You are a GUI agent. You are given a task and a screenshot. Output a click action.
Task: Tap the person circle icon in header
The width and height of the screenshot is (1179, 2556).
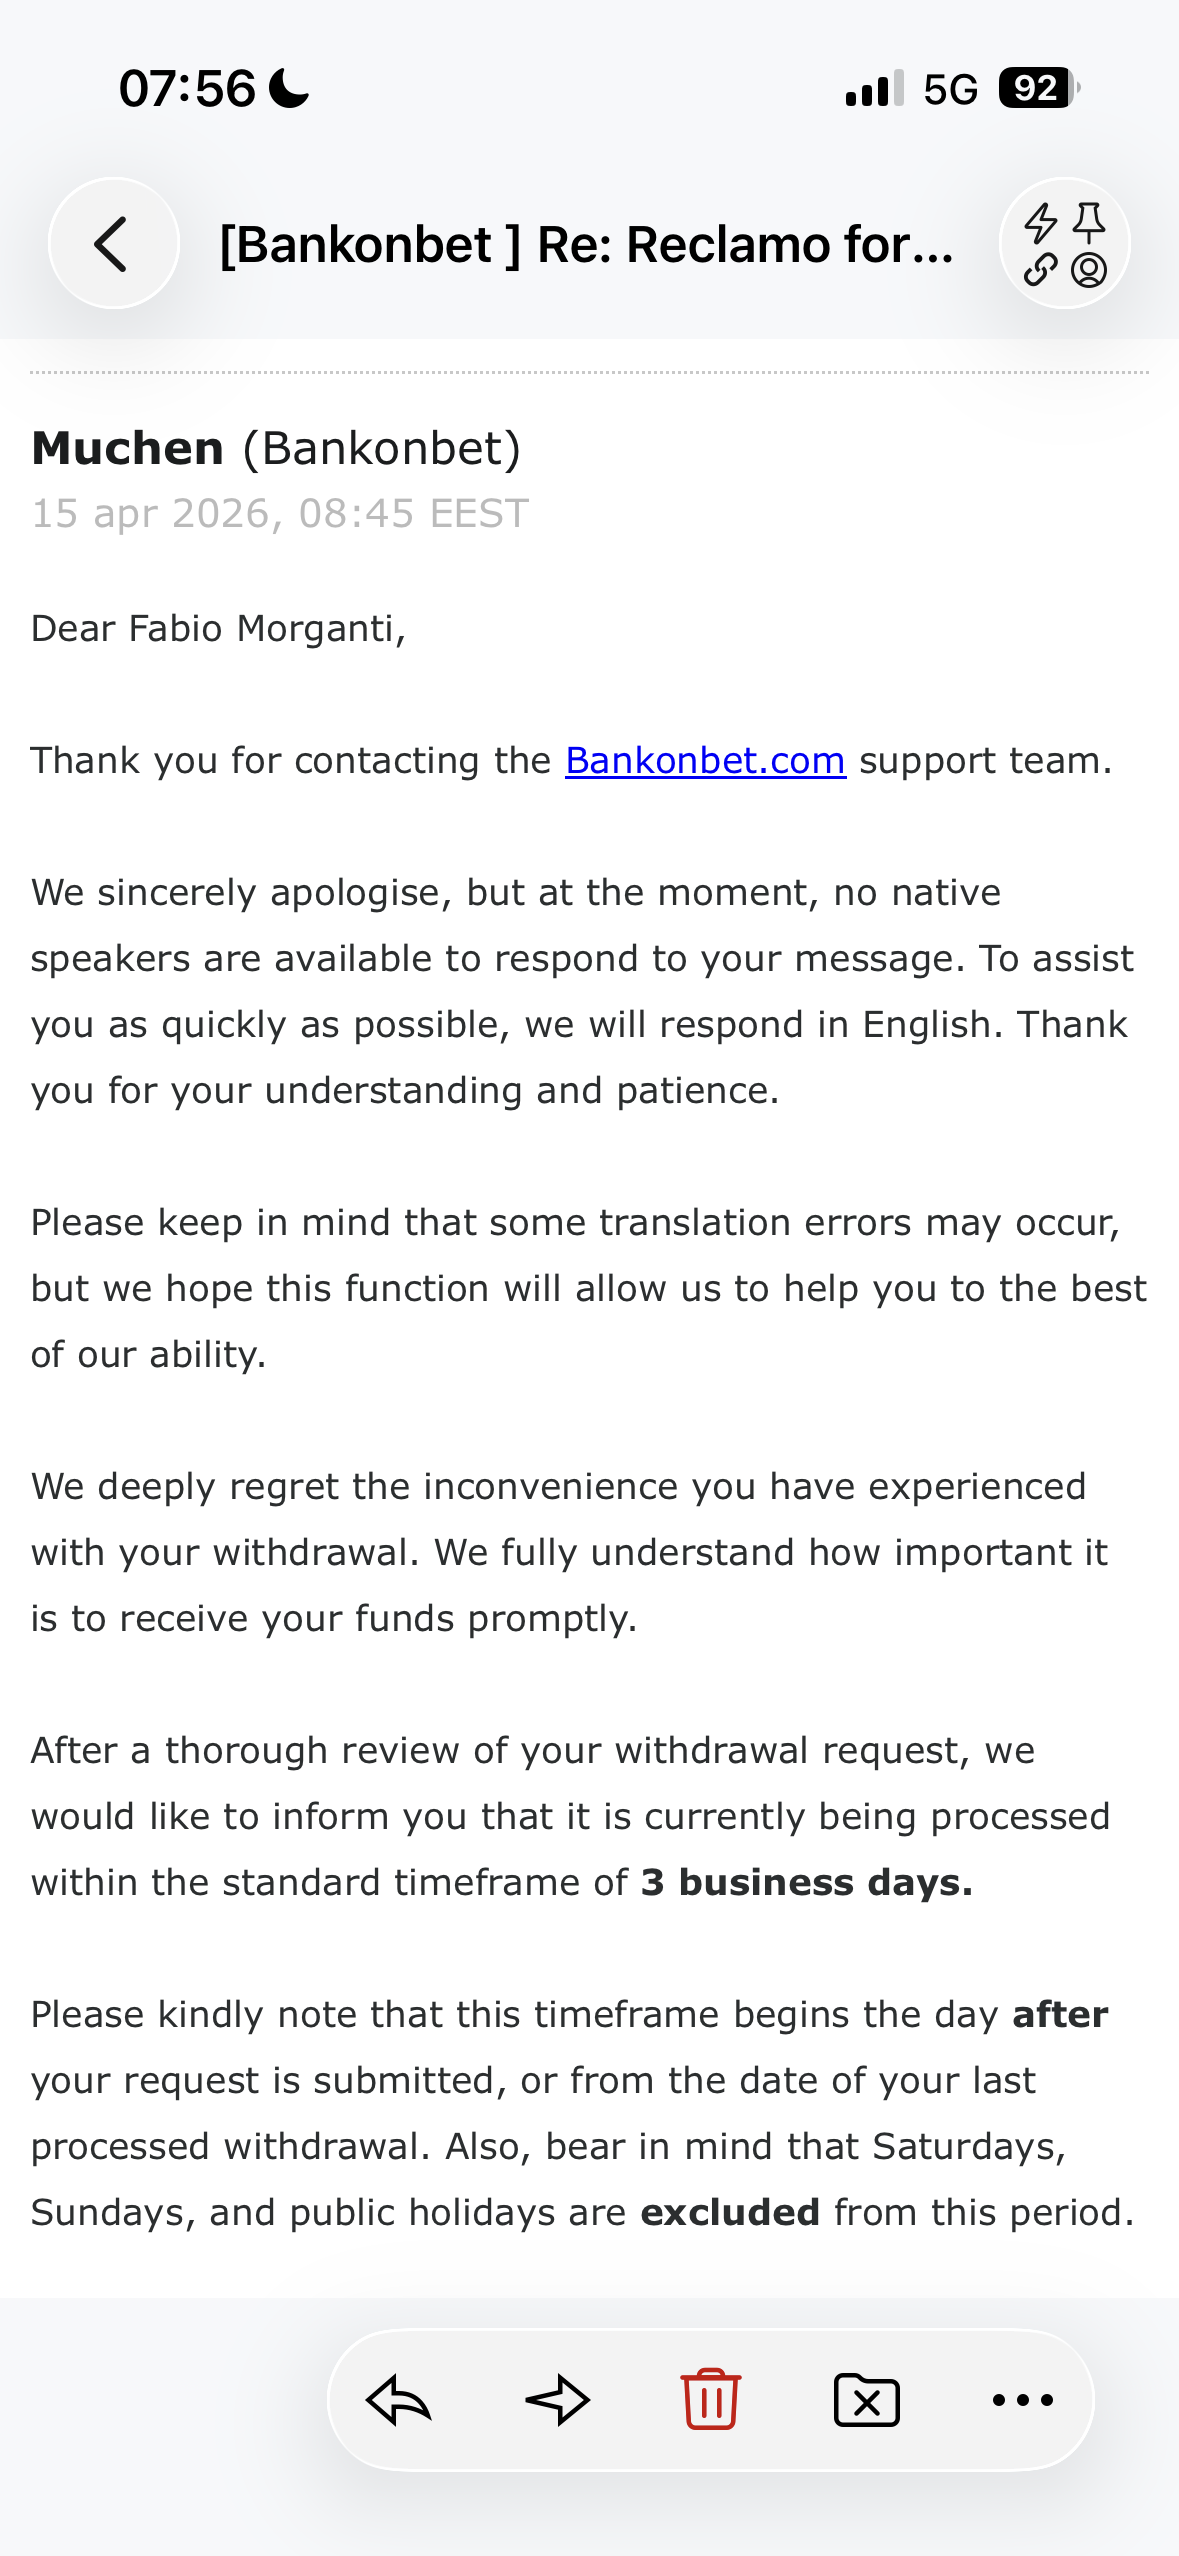1089,269
